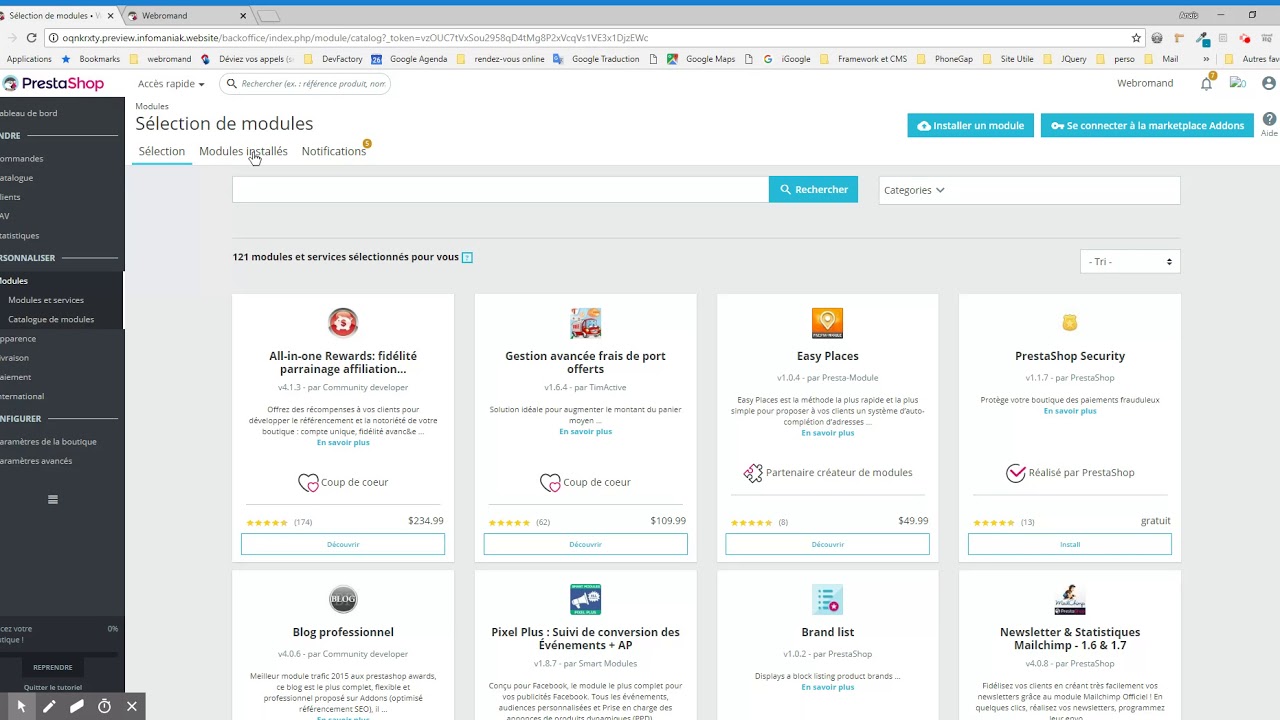This screenshot has width=1280, height=720.
Task: Open Catalogue de modules in sidebar
Action: click(51, 320)
